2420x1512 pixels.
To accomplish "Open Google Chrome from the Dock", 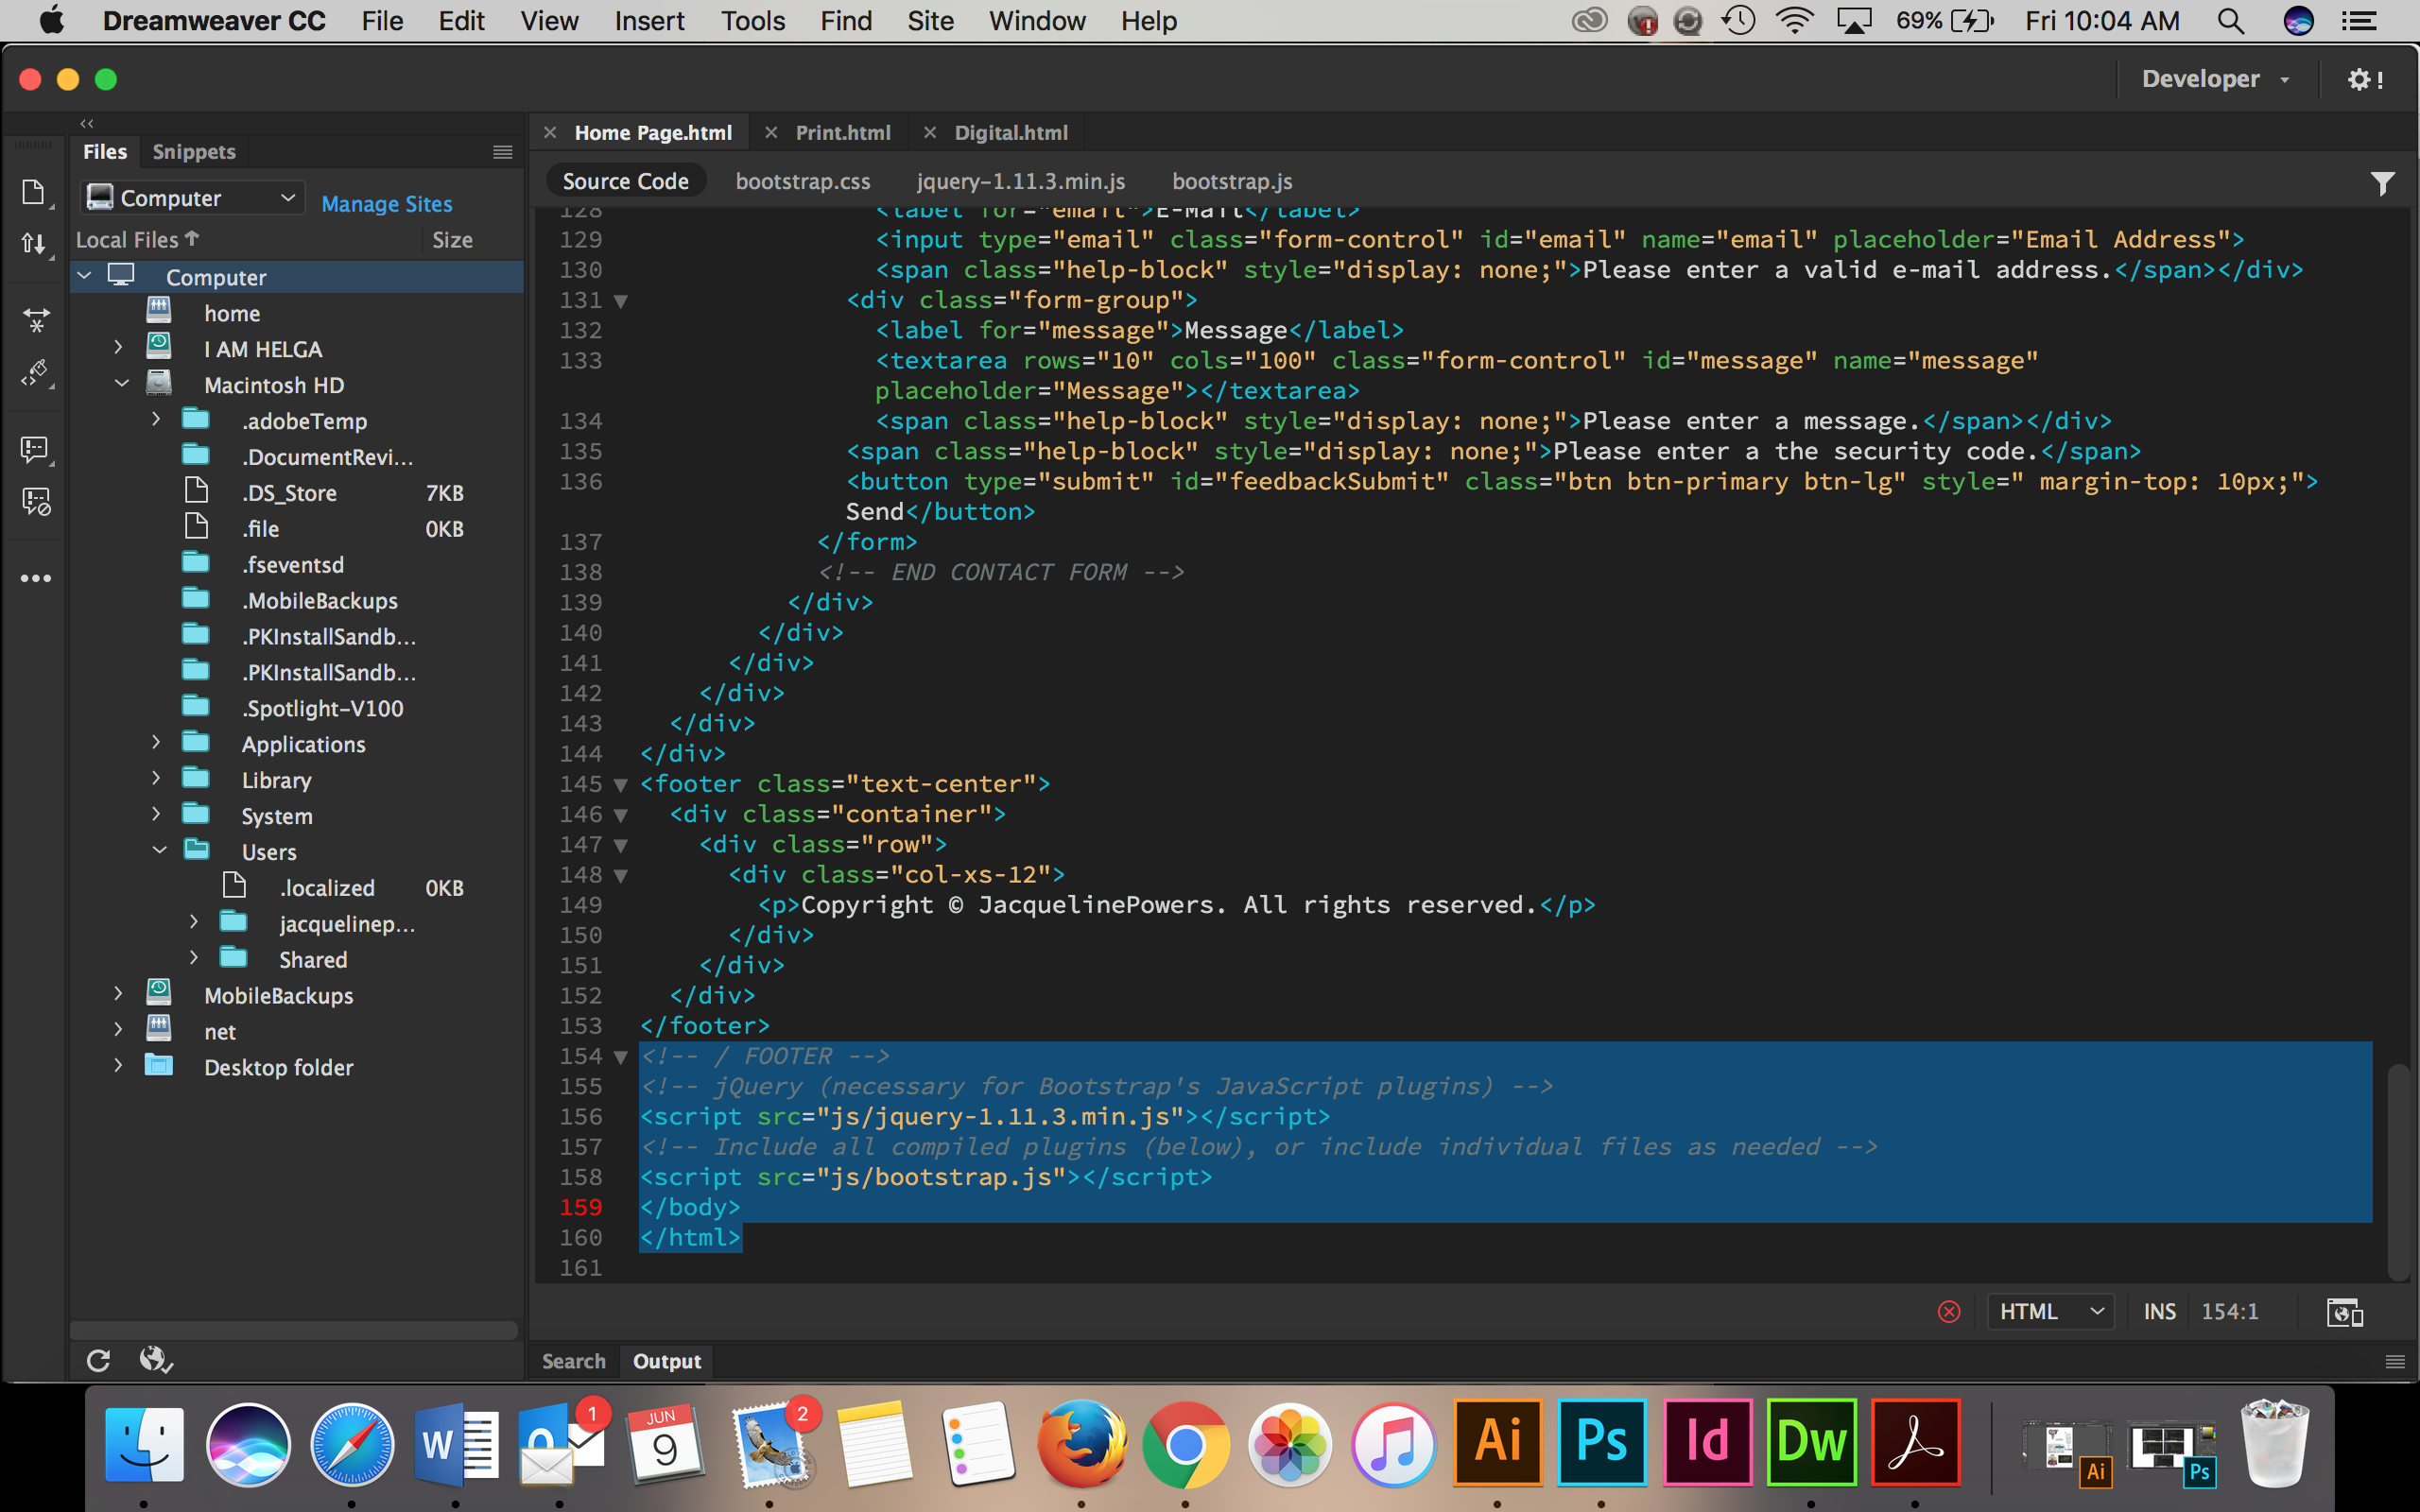I will tap(1185, 1443).
